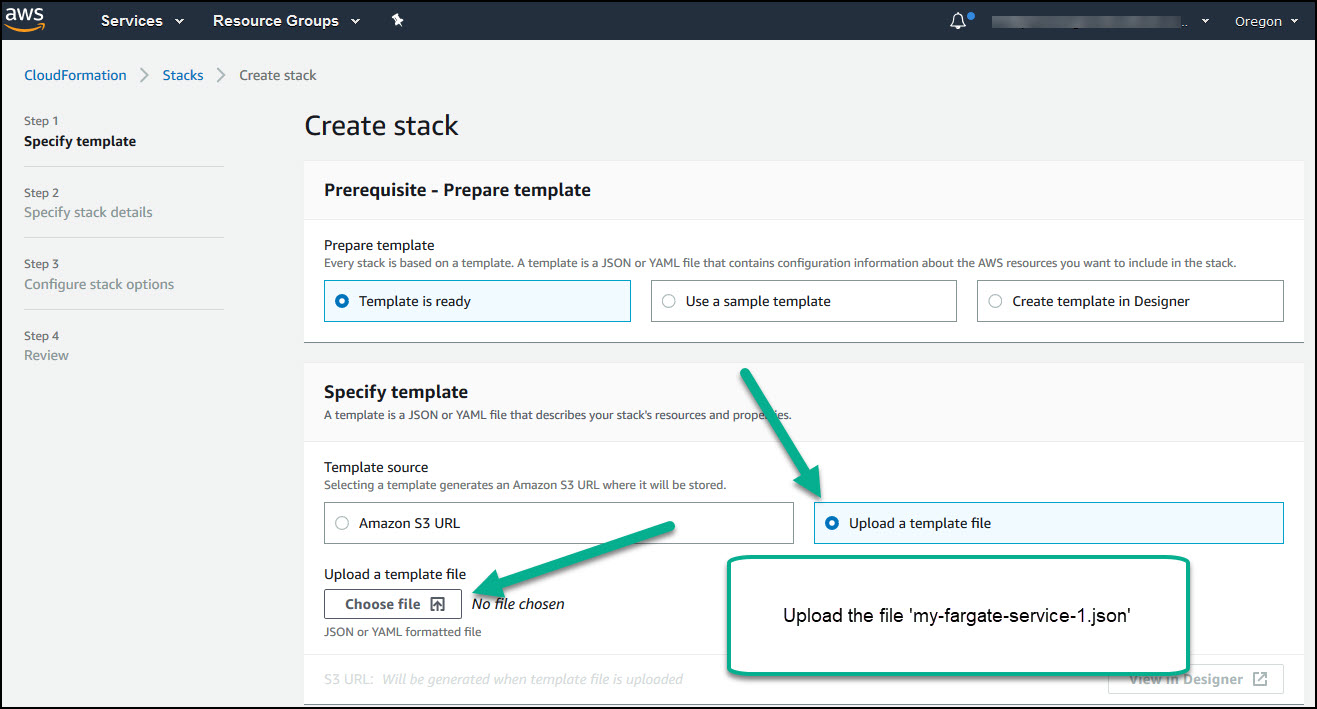Open the Oregon region selector
The image size is (1317, 709).
coord(1266,21)
